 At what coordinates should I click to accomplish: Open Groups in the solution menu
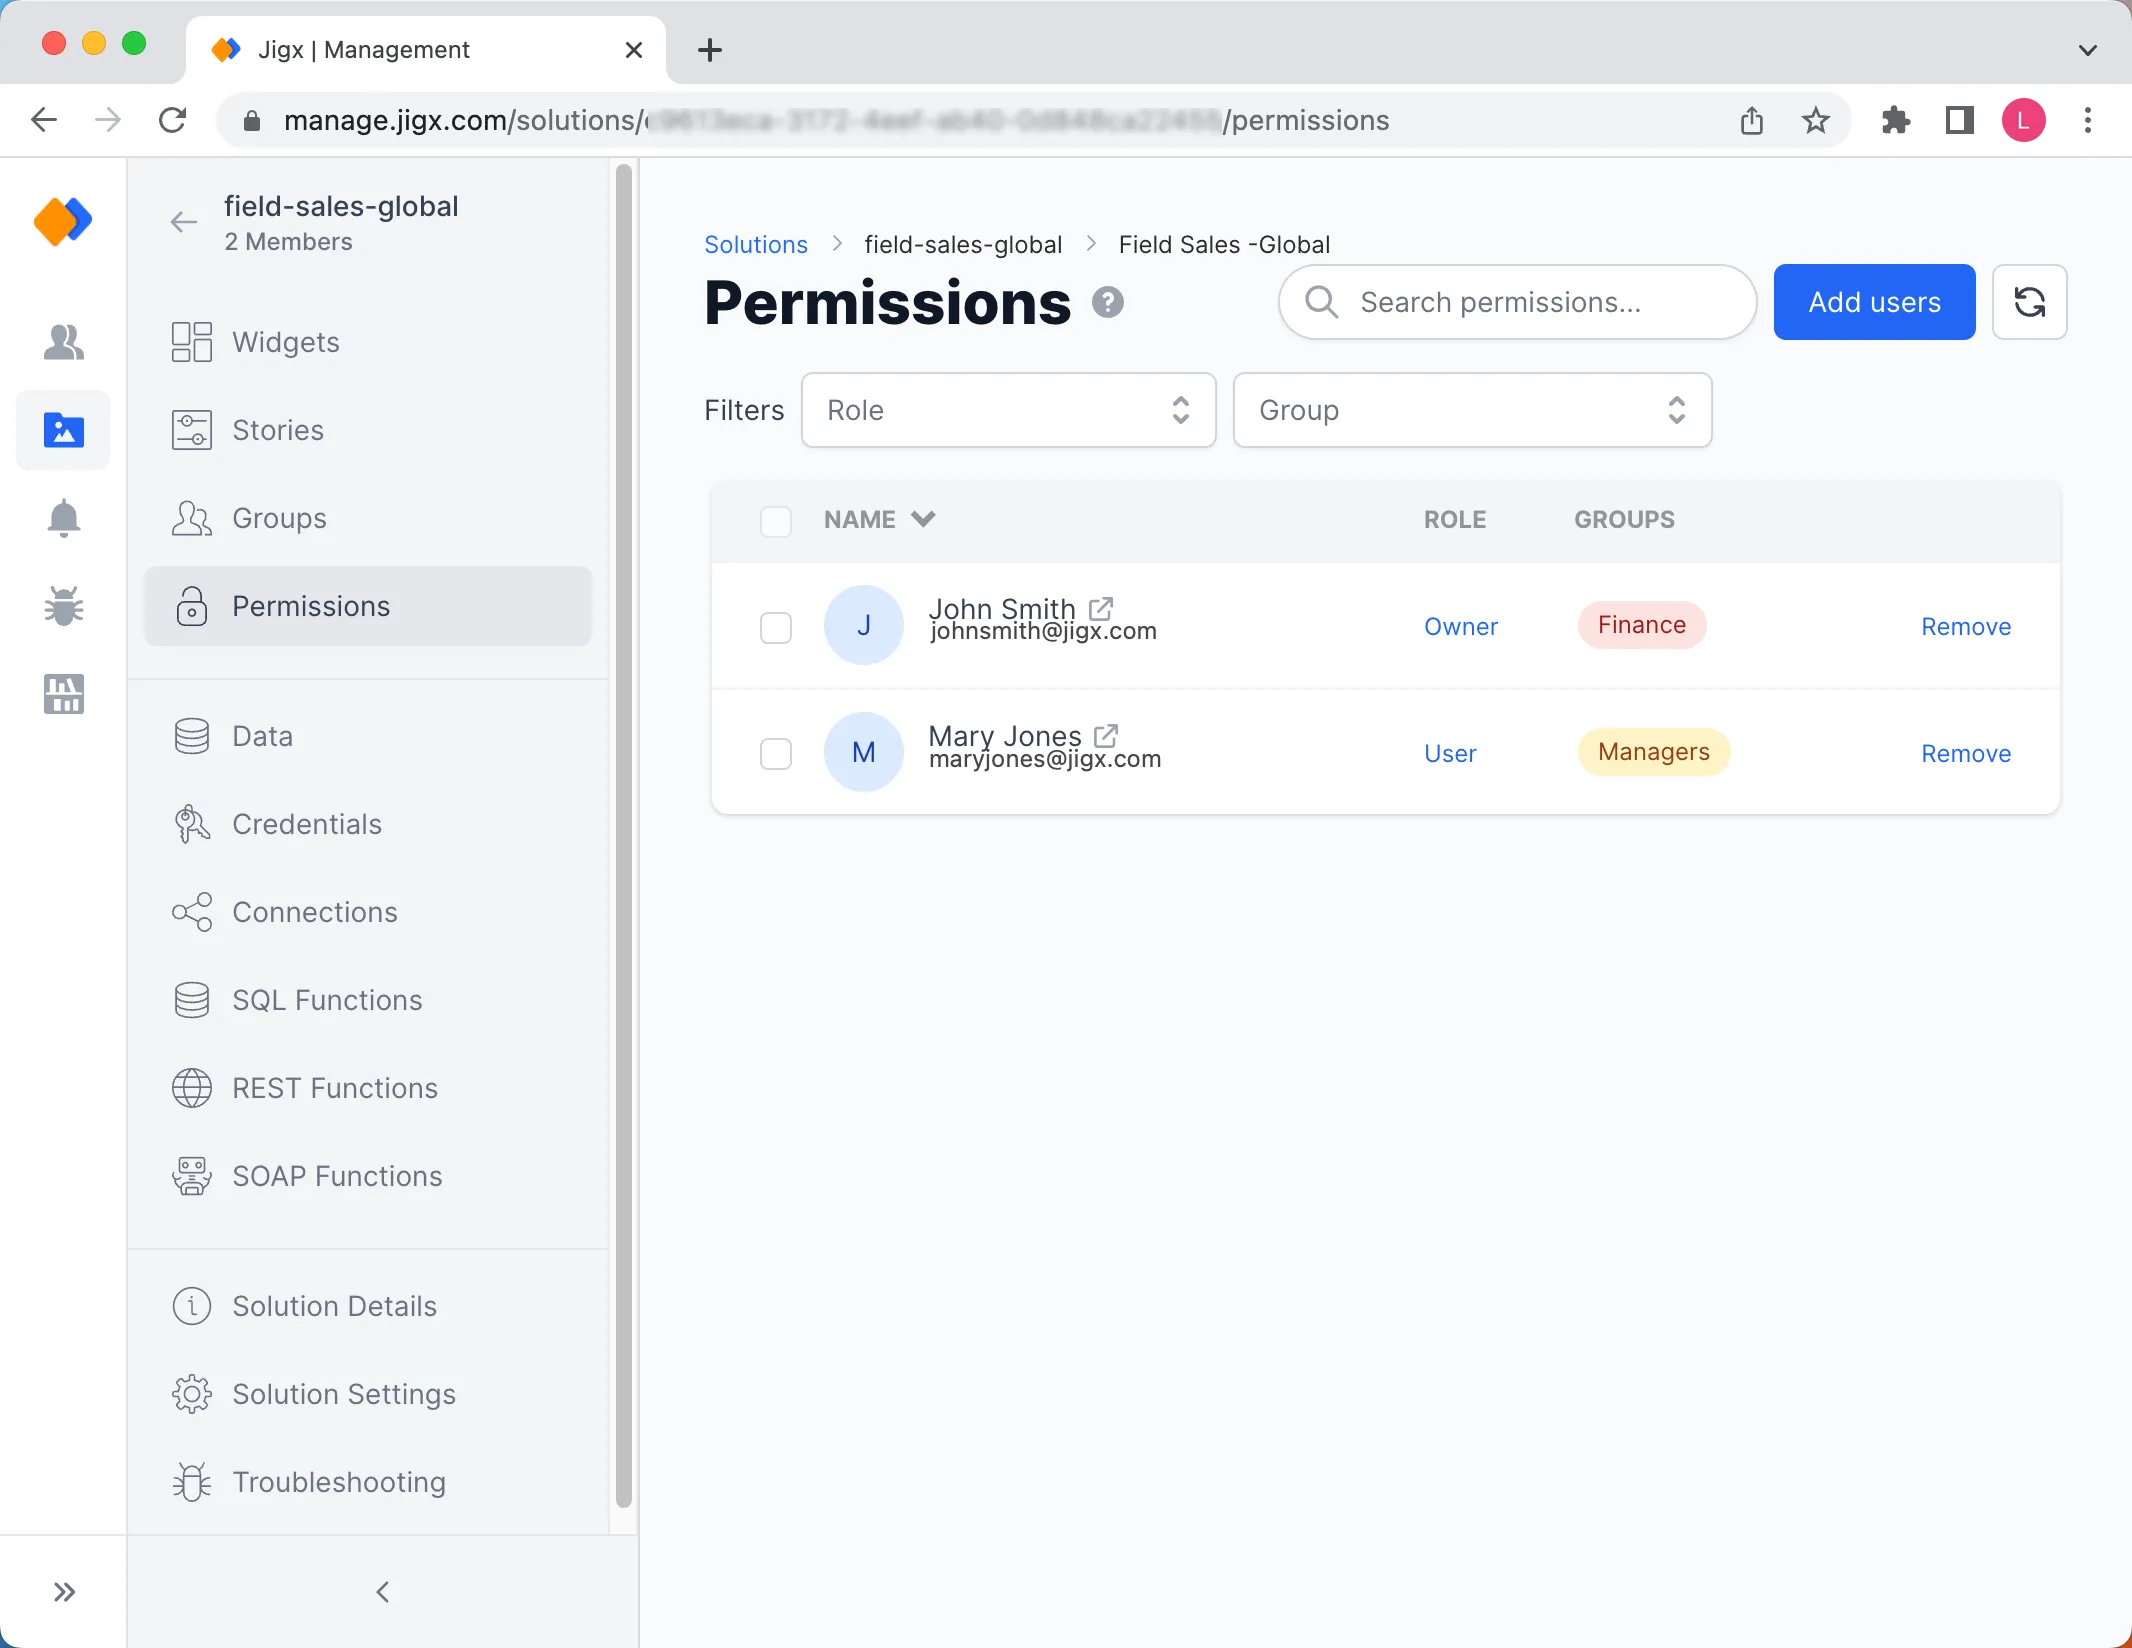[x=368, y=518]
